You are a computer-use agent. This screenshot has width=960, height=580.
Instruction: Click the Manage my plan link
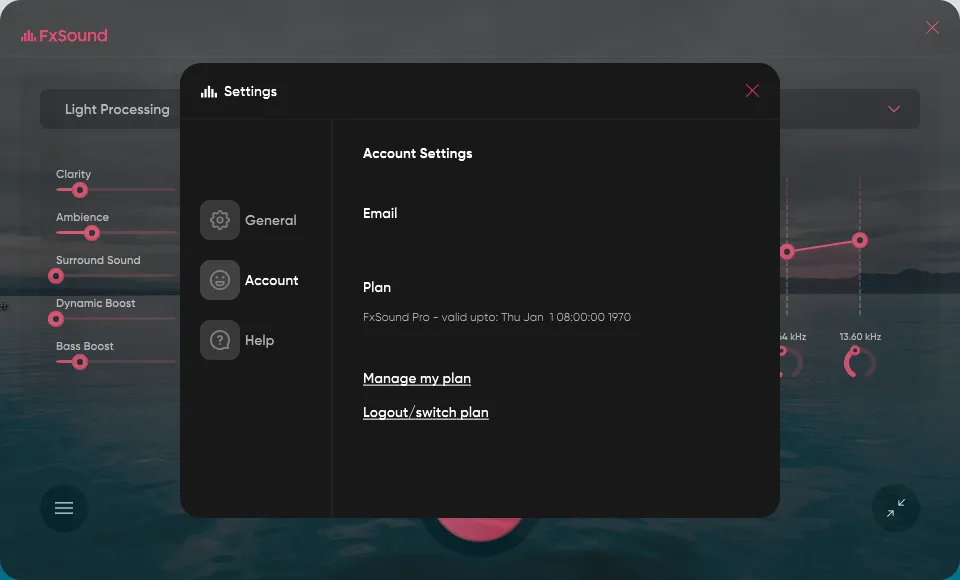point(417,378)
